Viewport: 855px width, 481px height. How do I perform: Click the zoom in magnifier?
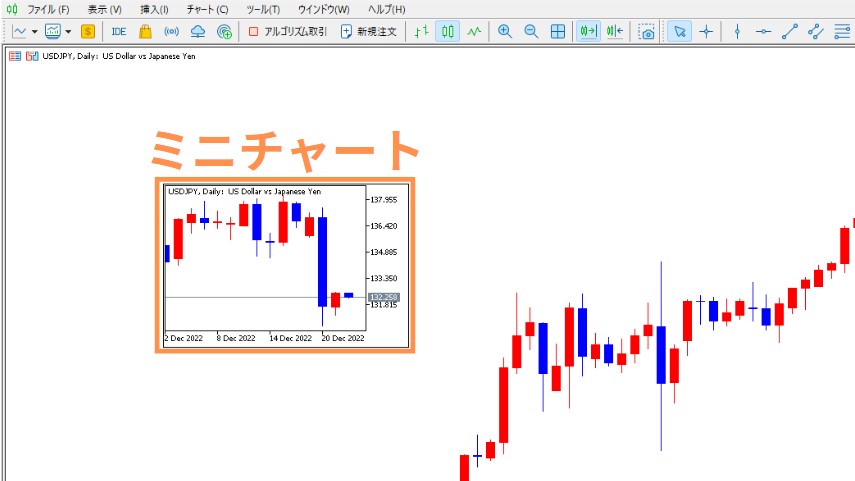505,32
